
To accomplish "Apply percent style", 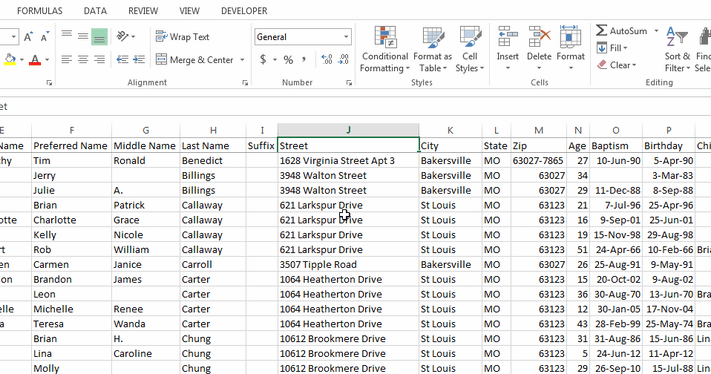I will (x=288, y=60).
